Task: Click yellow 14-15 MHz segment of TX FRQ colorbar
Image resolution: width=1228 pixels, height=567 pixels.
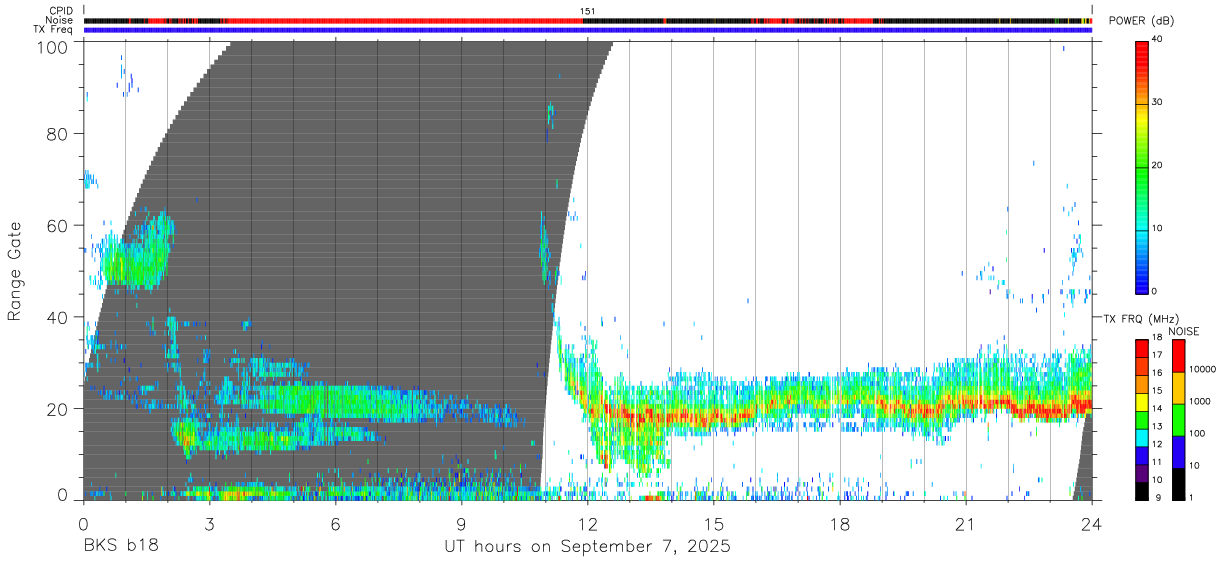Action: point(1141,402)
